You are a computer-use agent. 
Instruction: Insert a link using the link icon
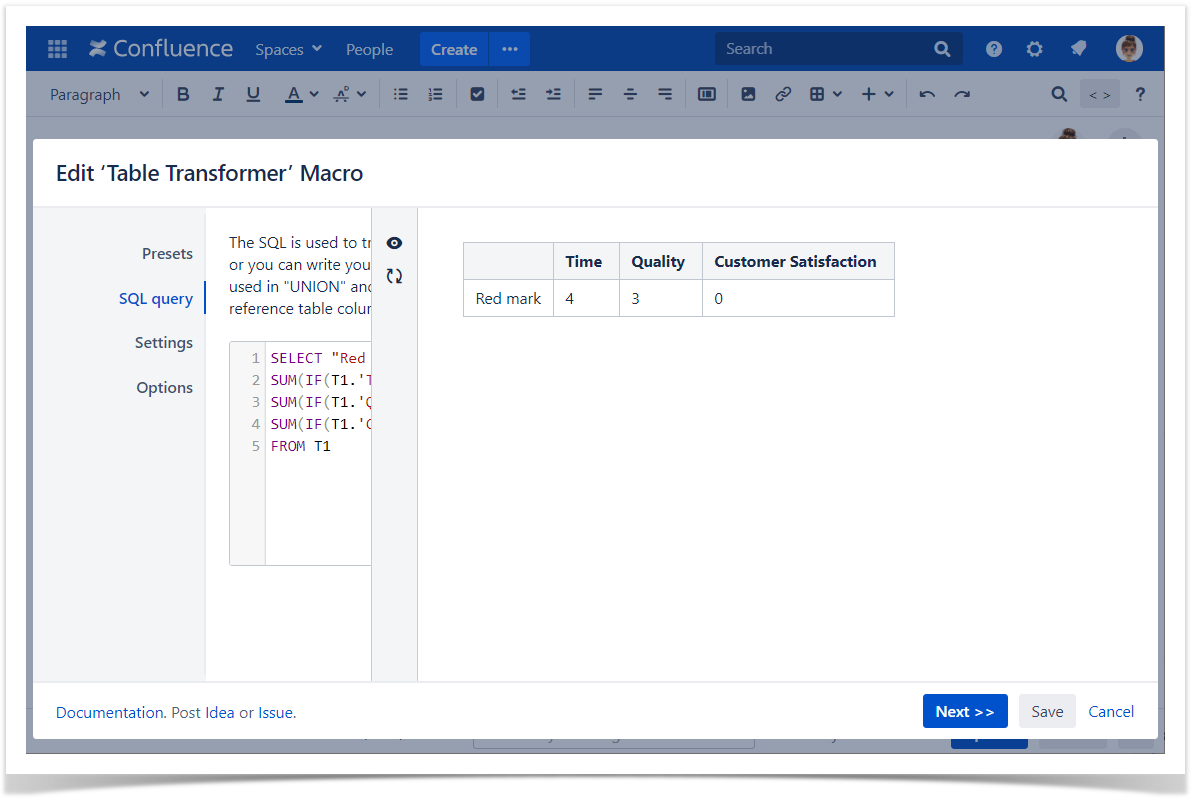[x=783, y=94]
